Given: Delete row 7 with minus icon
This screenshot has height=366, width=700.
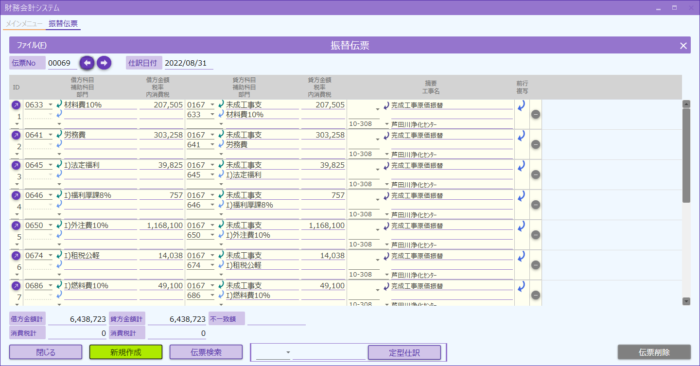Looking at the screenshot, I should tap(536, 295).
